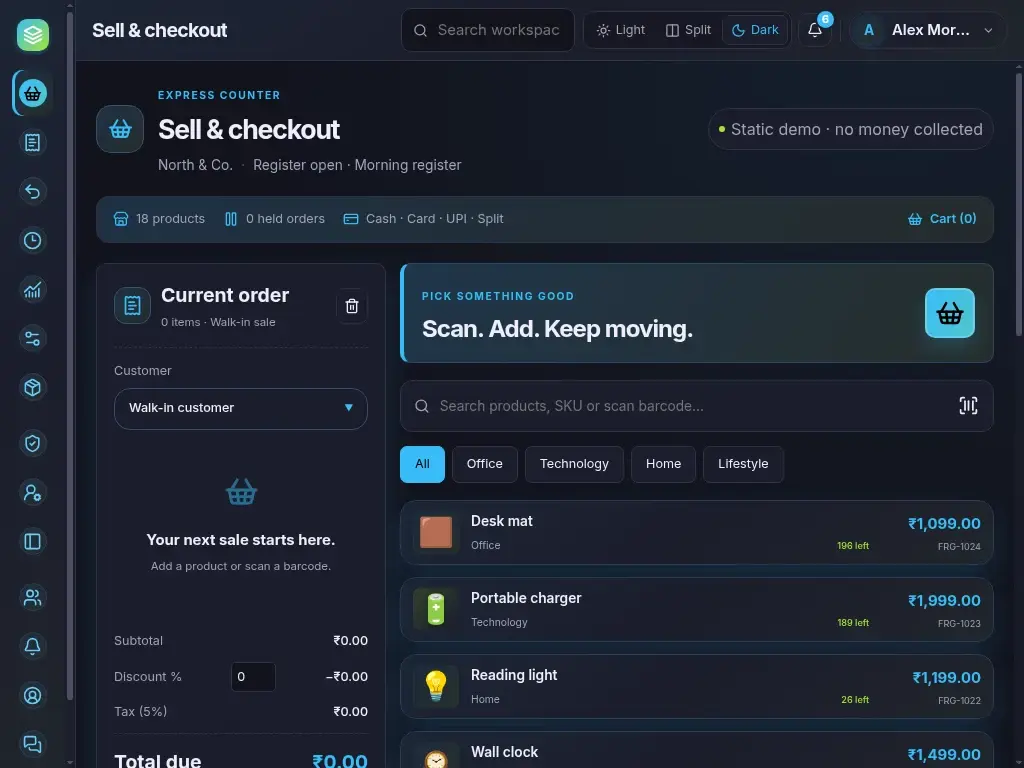Click the green stacked-layers app logo
Screen dimensions: 1024x768
[x=33, y=35]
